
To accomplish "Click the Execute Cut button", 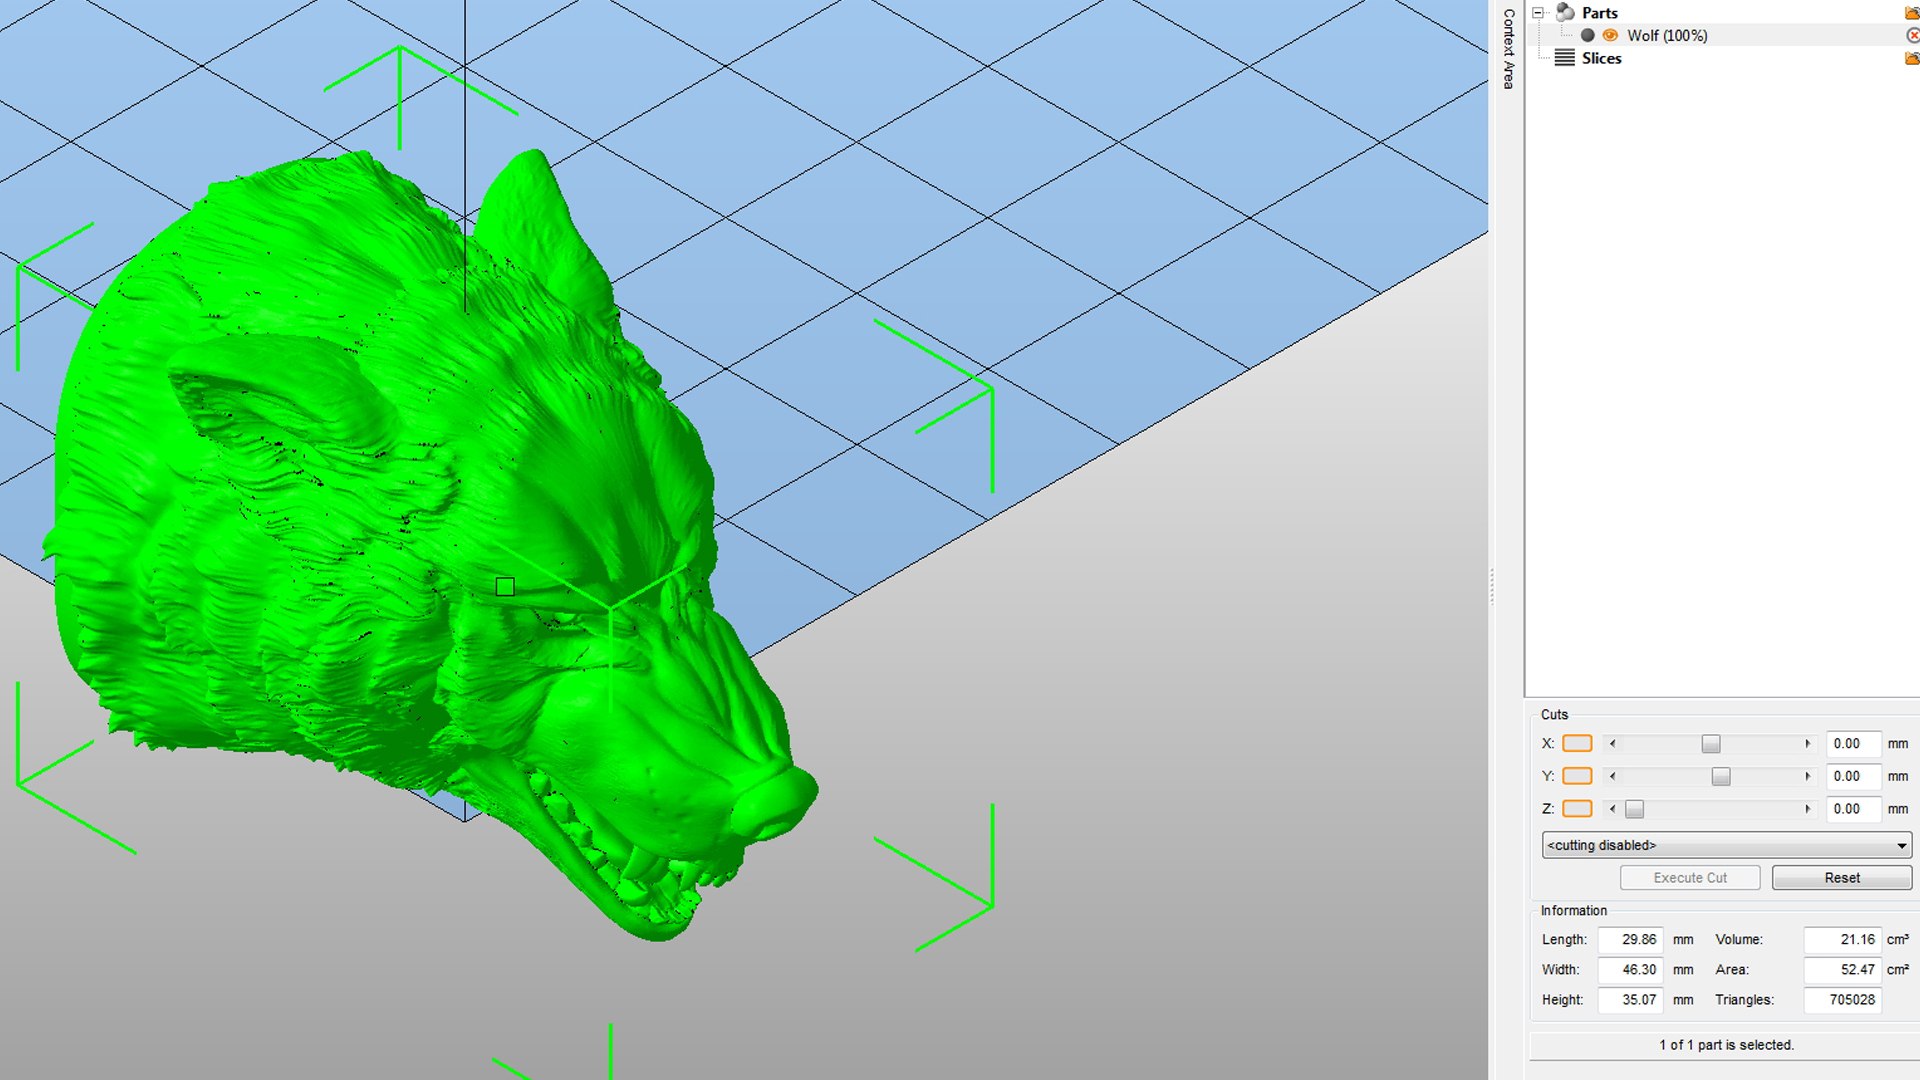I will [1690, 878].
